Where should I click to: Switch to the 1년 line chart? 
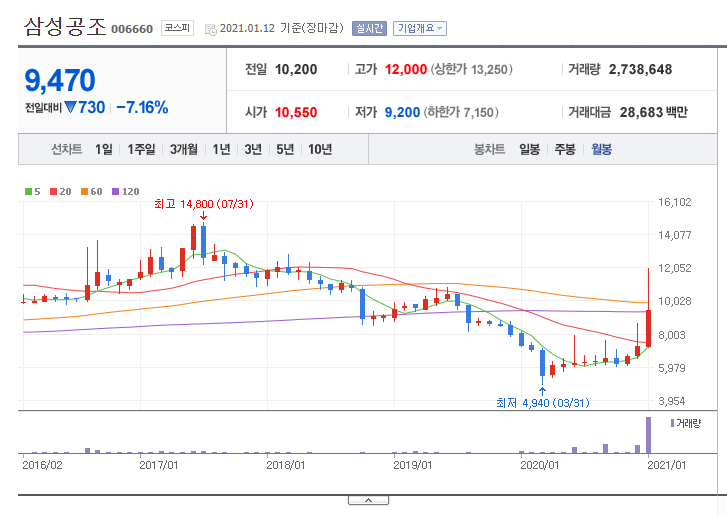221,149
